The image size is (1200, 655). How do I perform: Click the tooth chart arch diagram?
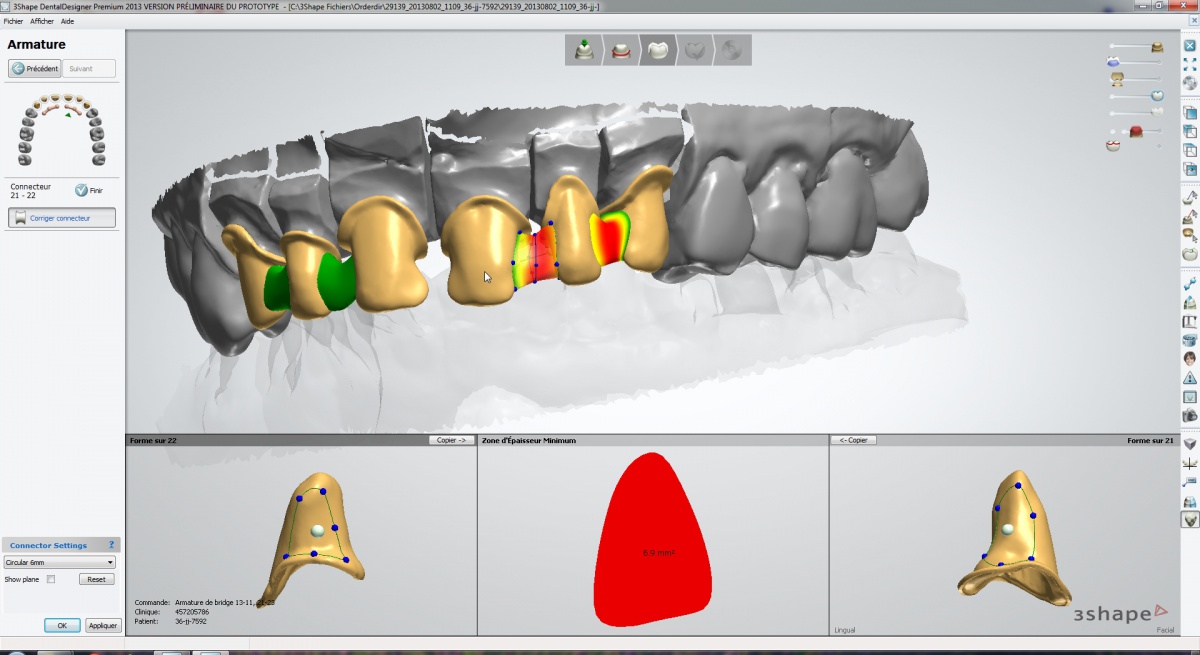[62, 130]
